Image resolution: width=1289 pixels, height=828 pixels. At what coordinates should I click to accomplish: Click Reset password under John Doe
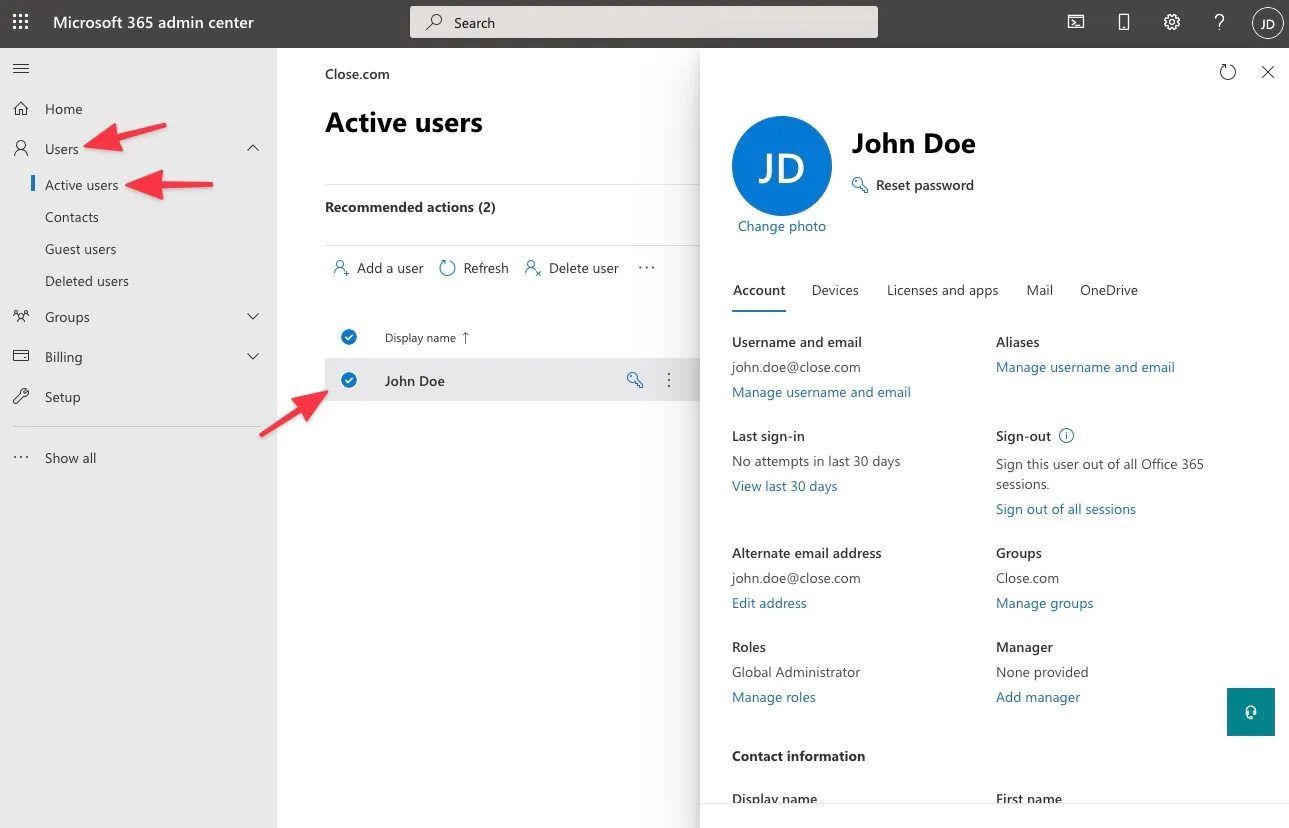pos(913,185)
